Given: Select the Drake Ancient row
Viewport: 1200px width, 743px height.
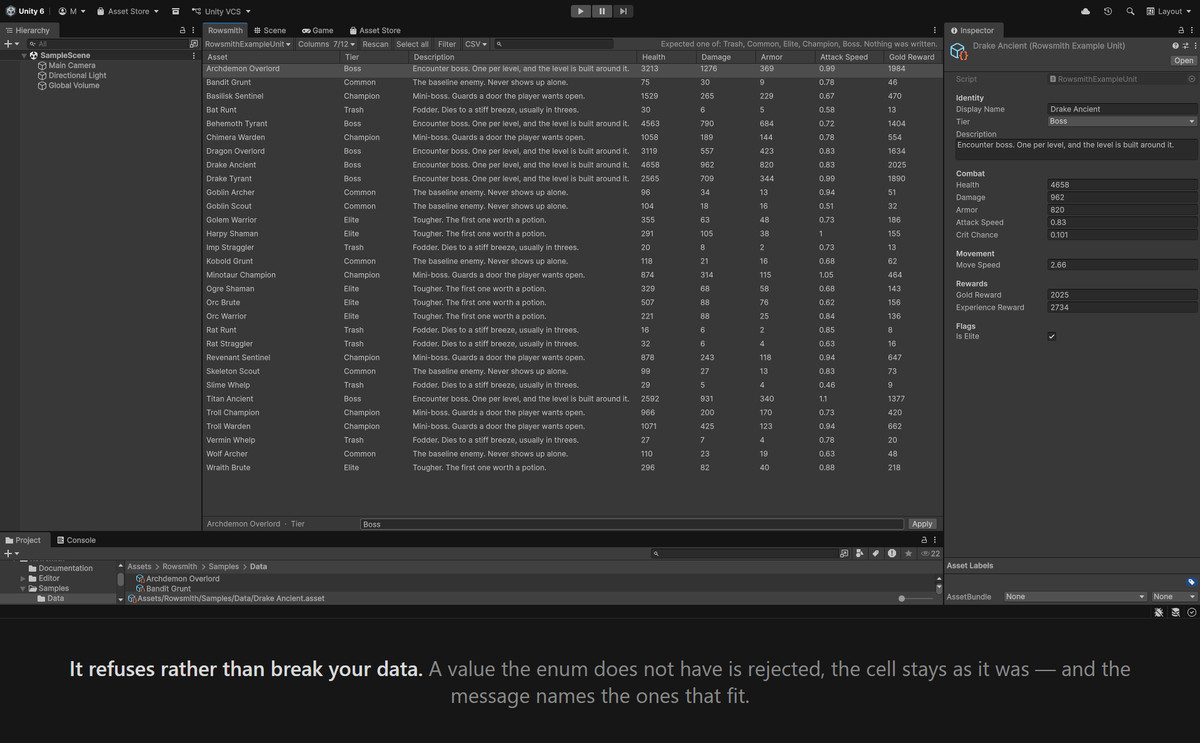Looking at the screenshot, I should click(x=571, y=165).
